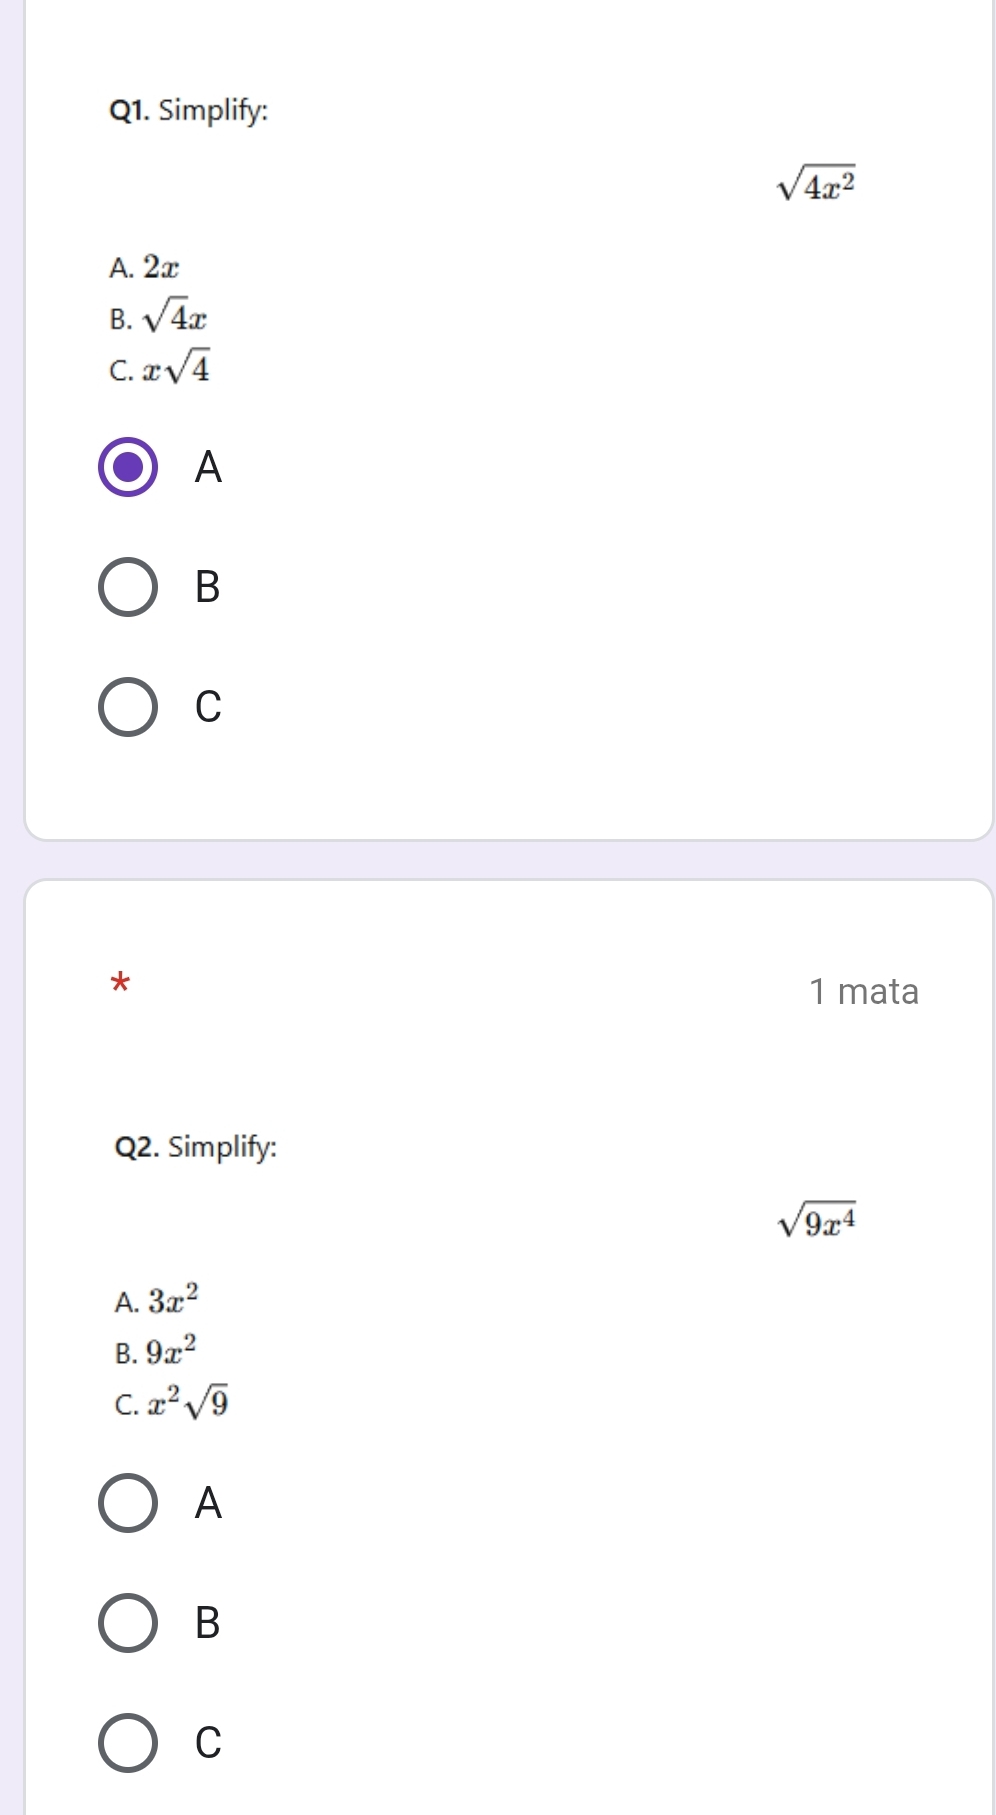Click the letter 'A' label beside Q2's radio
The height and width of the screenshot is (1815, 996).
[x=207, y=1502]
